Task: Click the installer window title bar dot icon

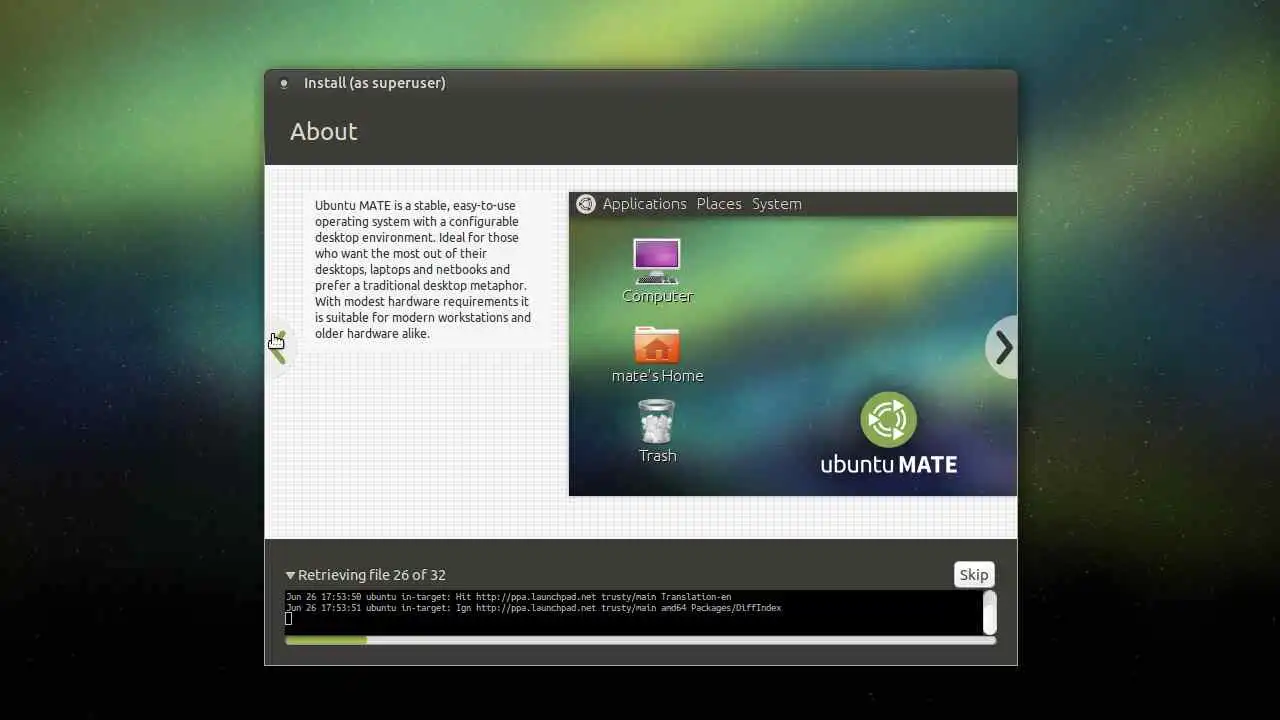Action: point(284,83)
